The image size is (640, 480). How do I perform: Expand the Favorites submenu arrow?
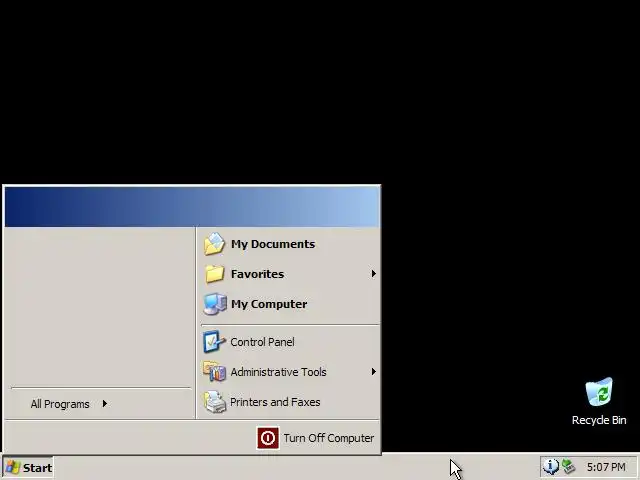click(373, 274)
